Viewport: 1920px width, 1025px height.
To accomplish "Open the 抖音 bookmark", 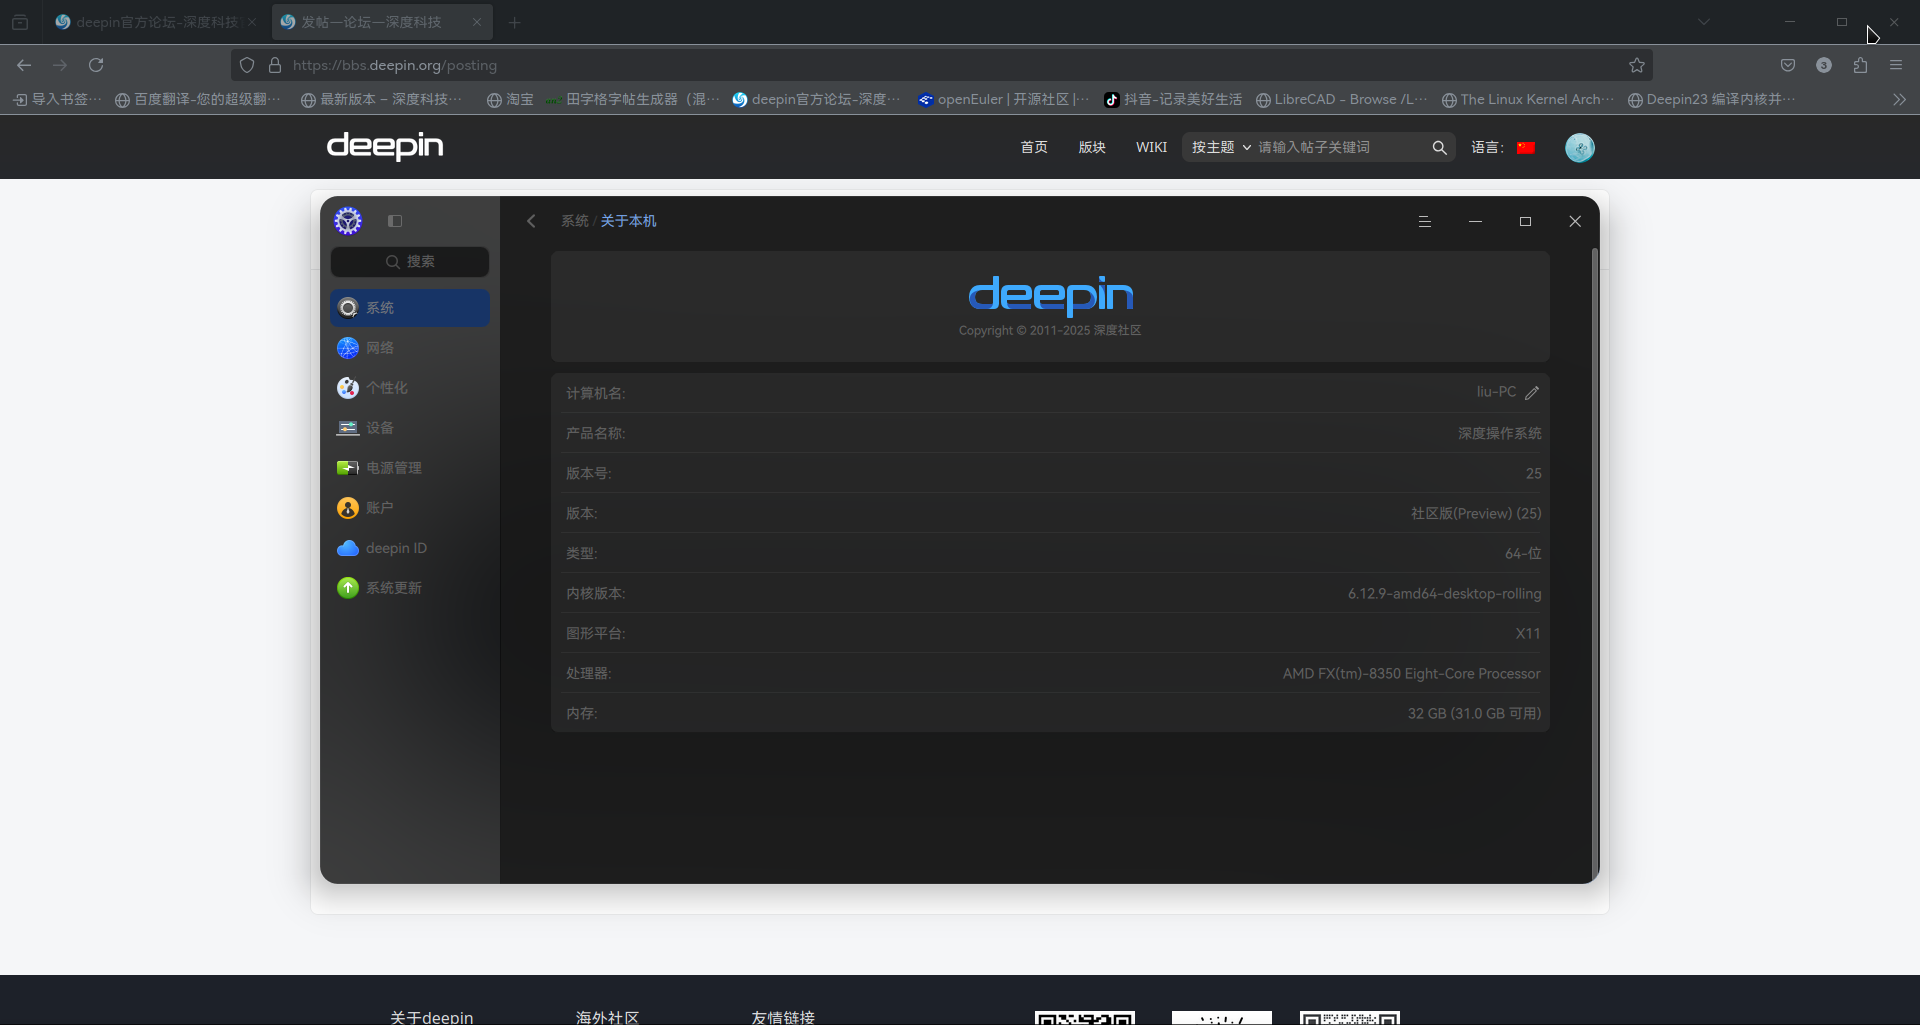I will tap(1173, 99).
